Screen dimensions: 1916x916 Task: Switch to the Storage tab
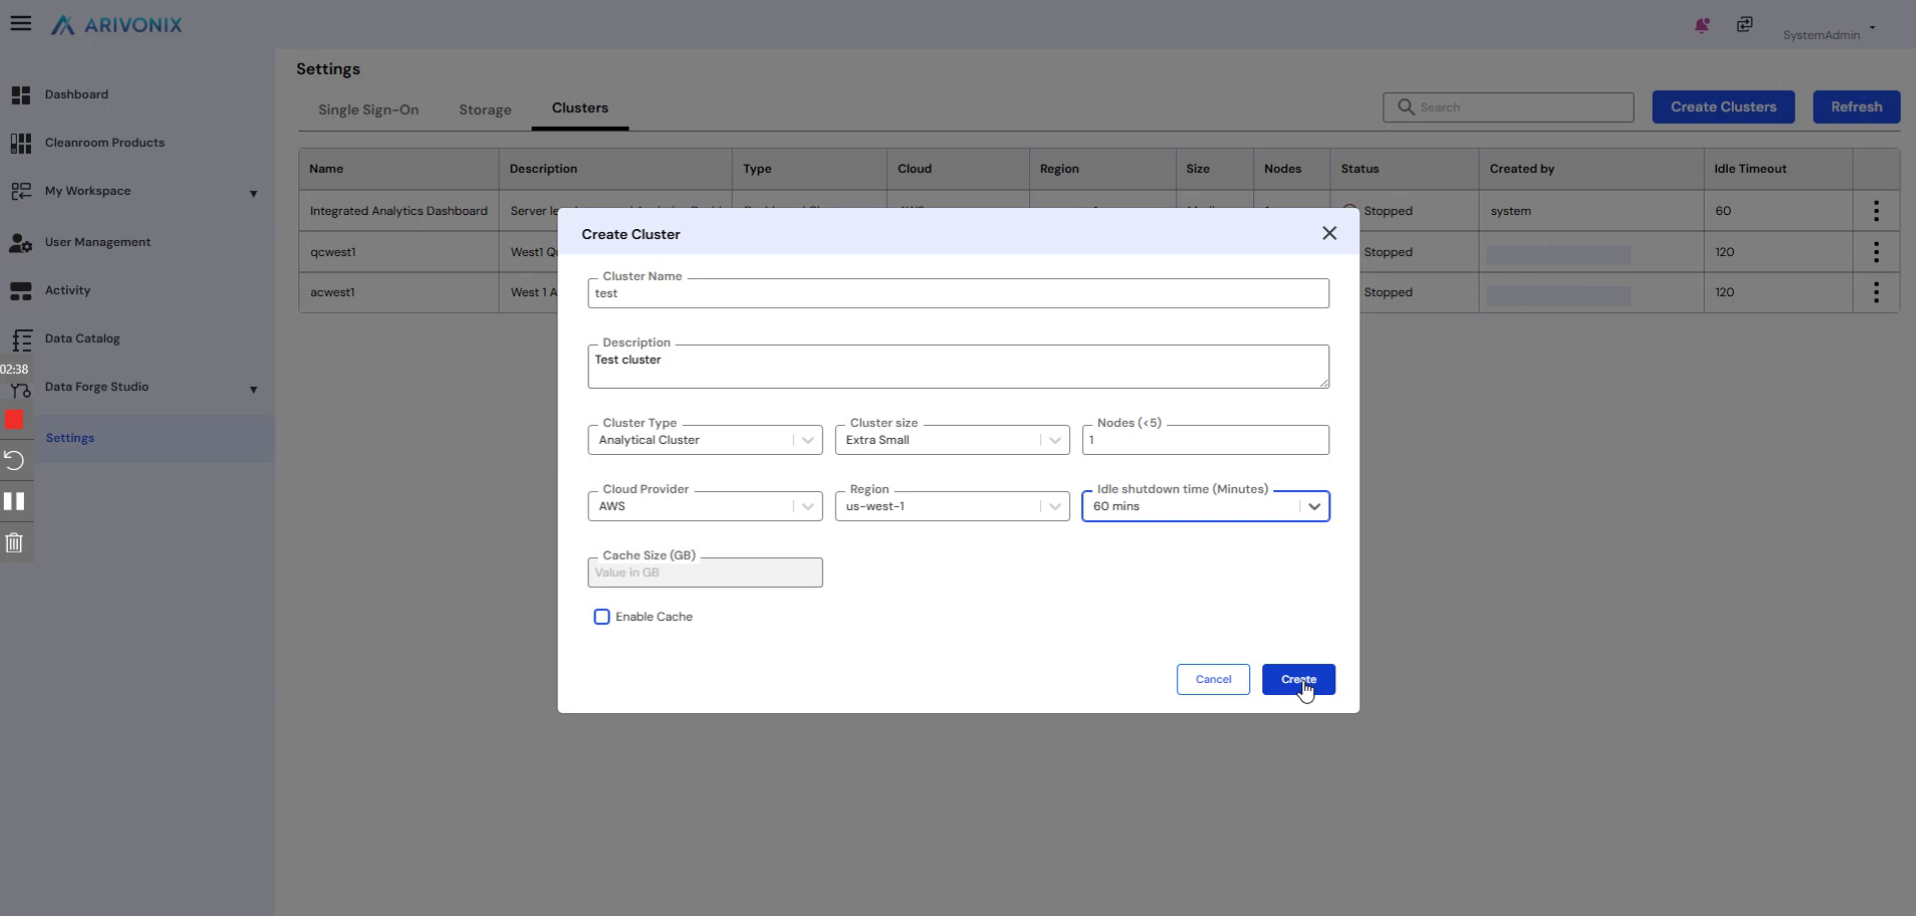[x=485, y=110]
